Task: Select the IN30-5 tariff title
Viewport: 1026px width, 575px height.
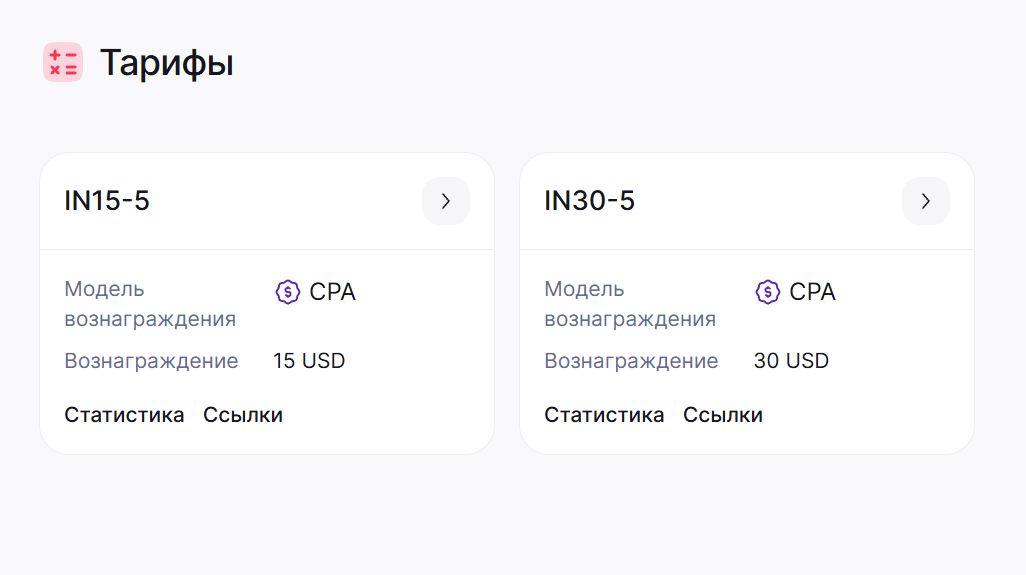Action: tap(590, 201)
